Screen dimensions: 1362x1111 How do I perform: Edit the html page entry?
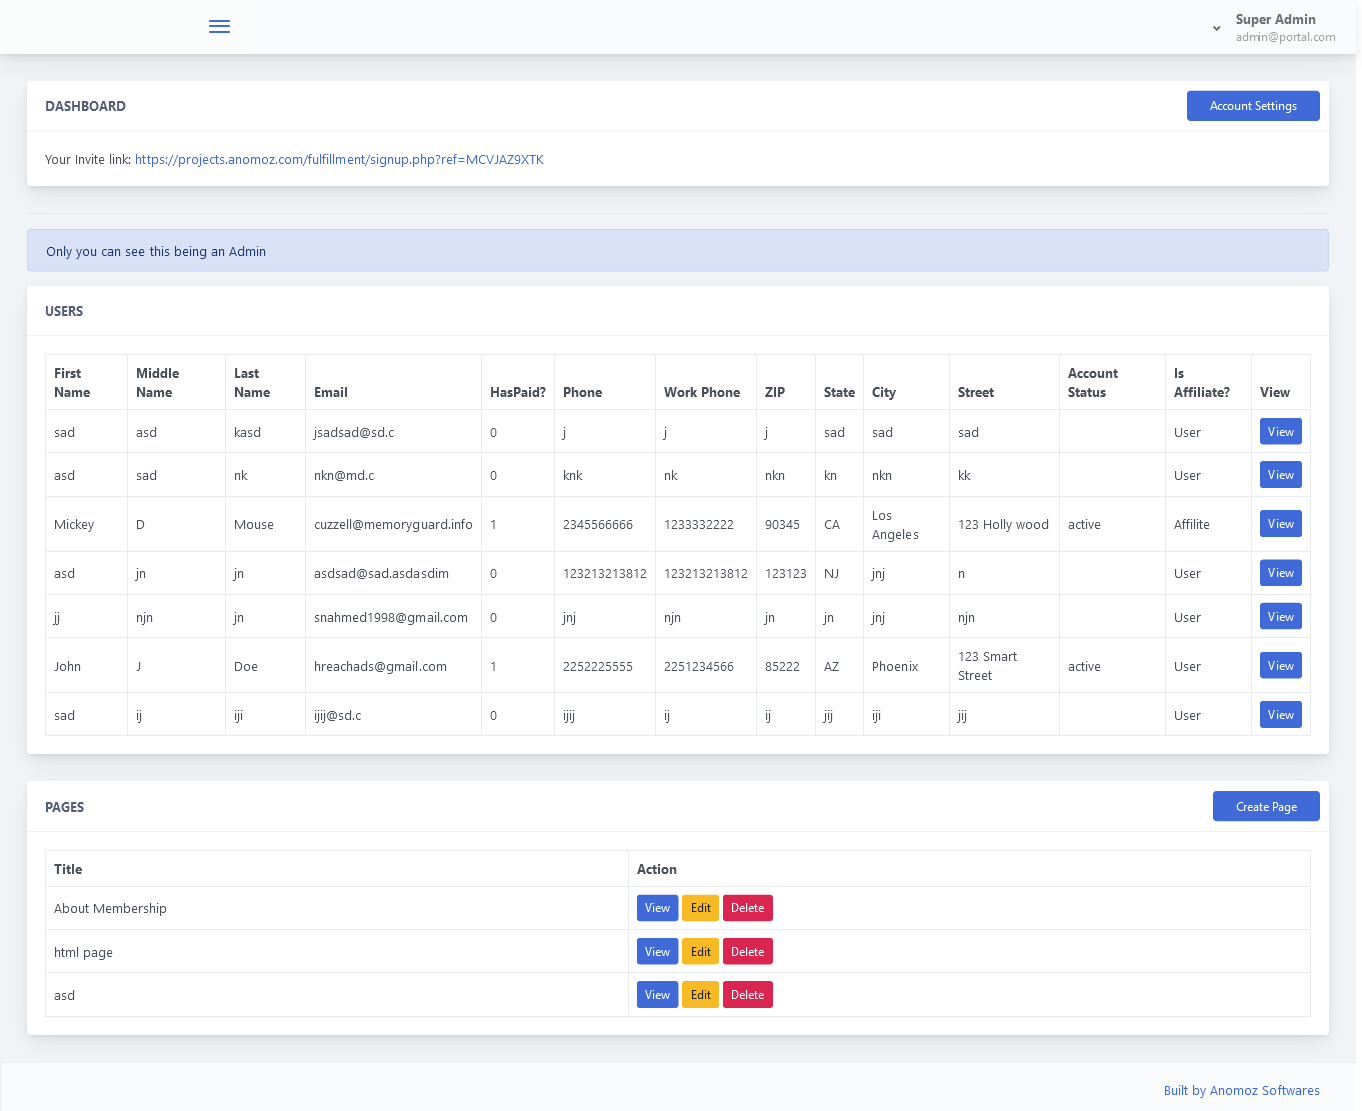click(x=700, y=952)
